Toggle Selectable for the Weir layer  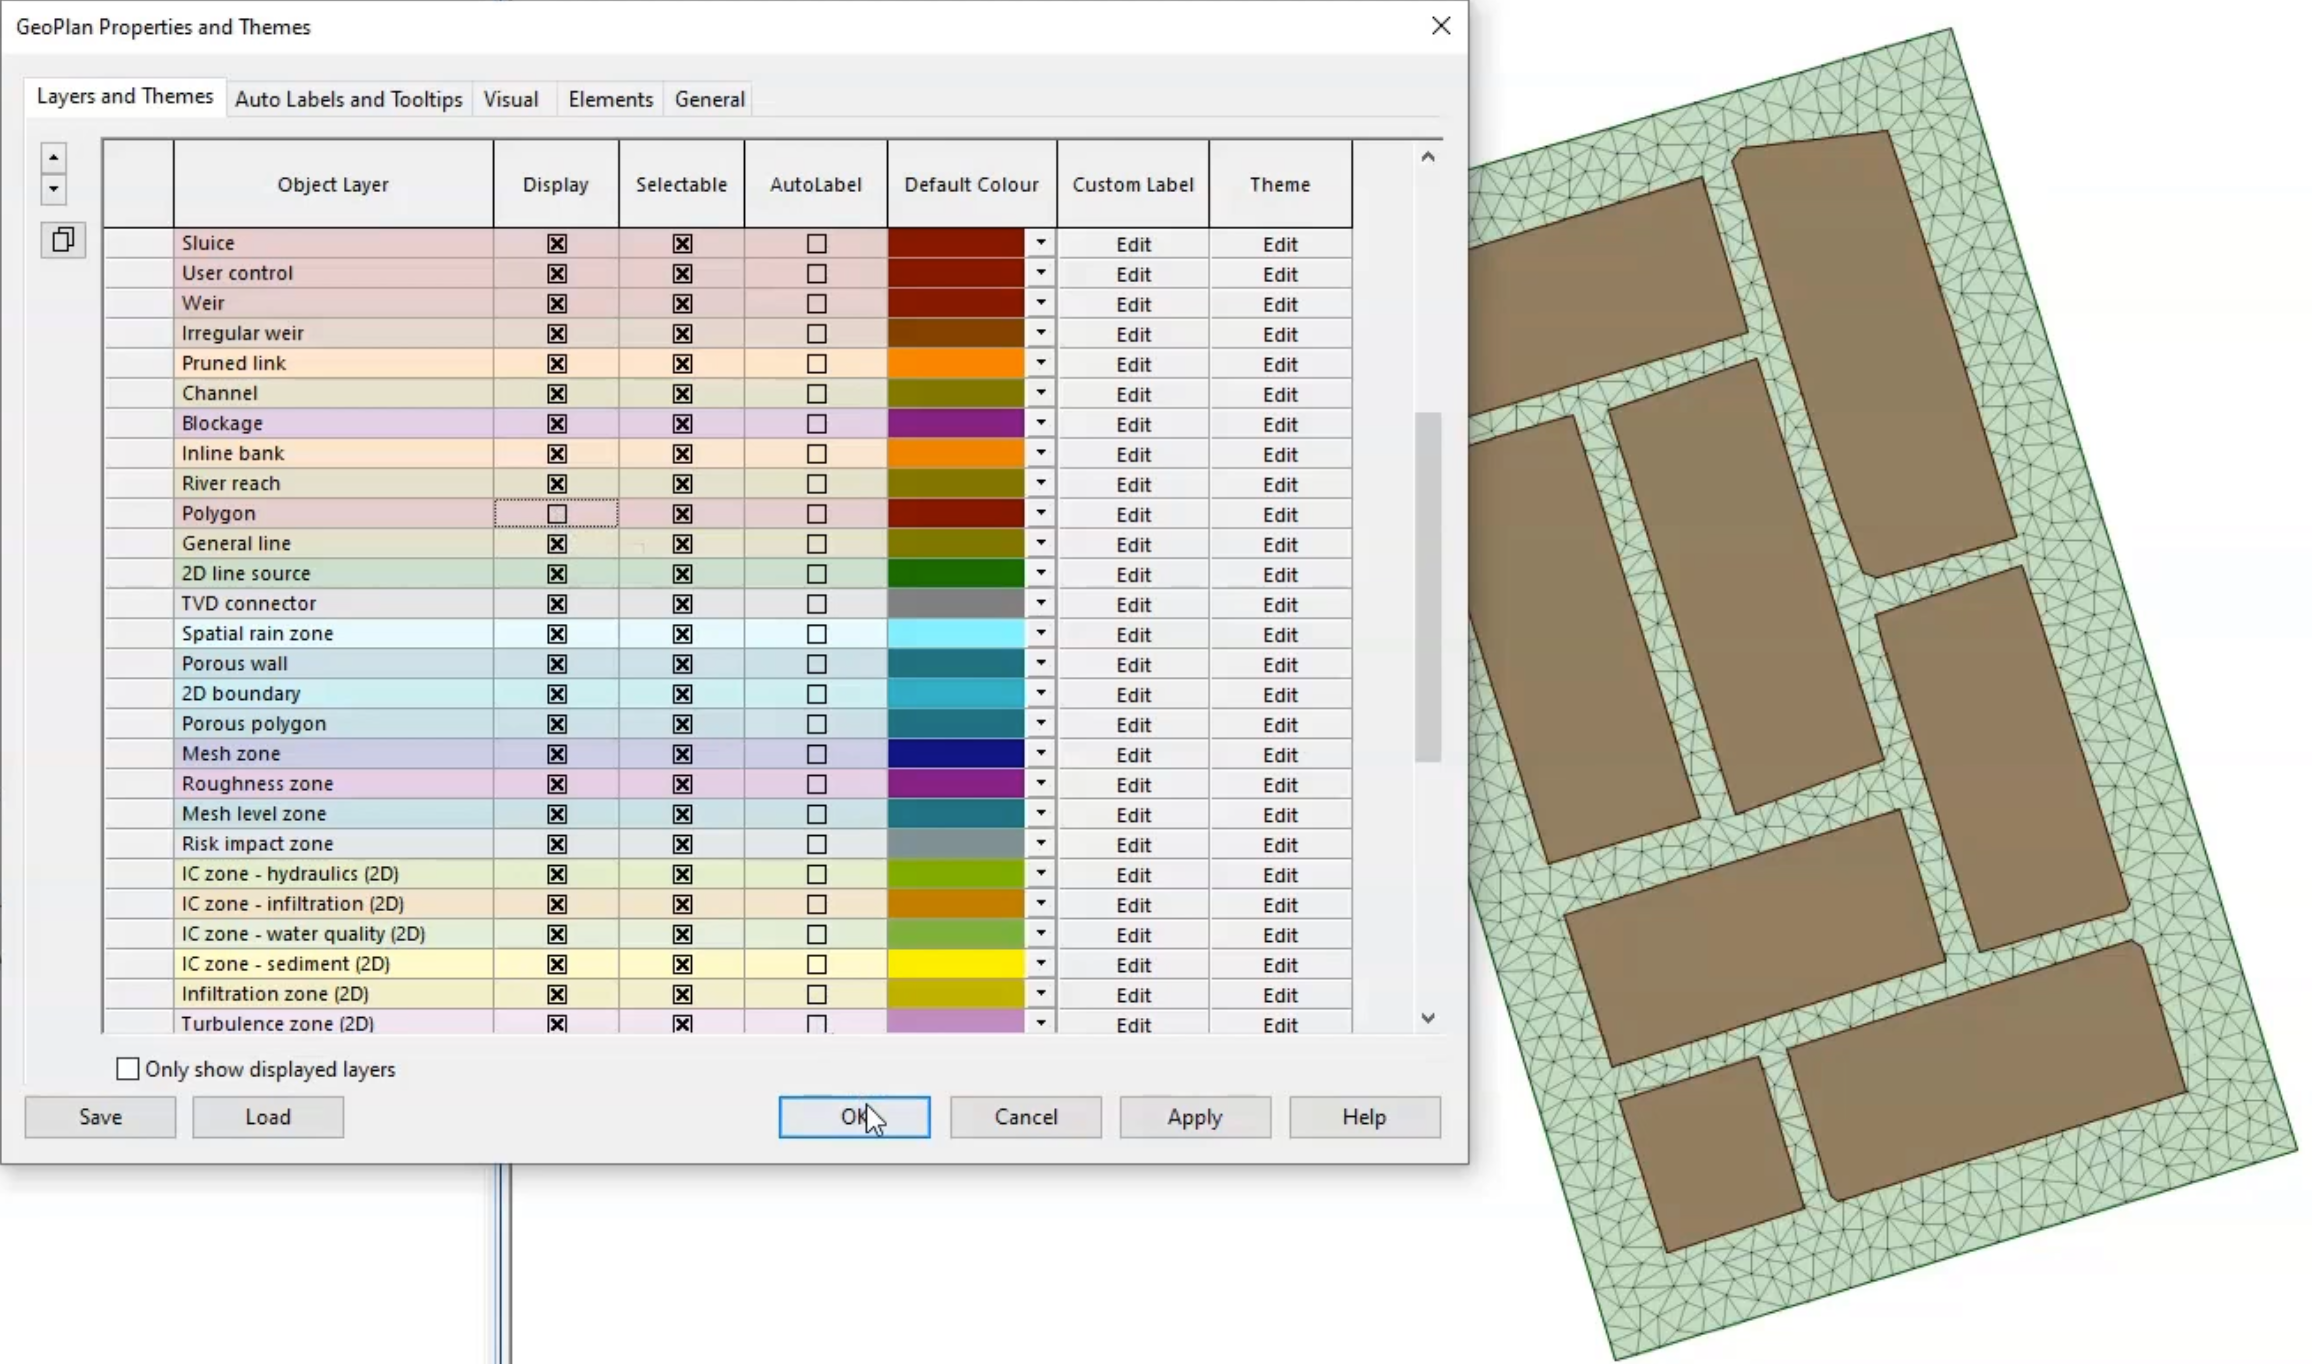682,304
